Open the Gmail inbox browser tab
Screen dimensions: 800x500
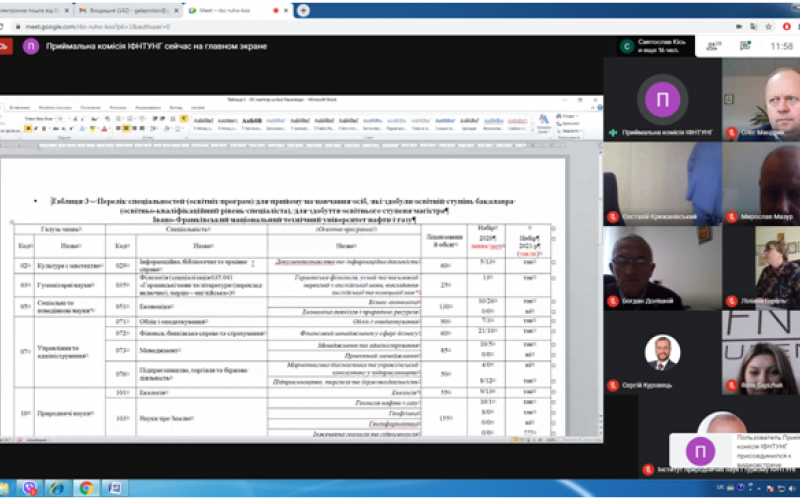[129, 10]
